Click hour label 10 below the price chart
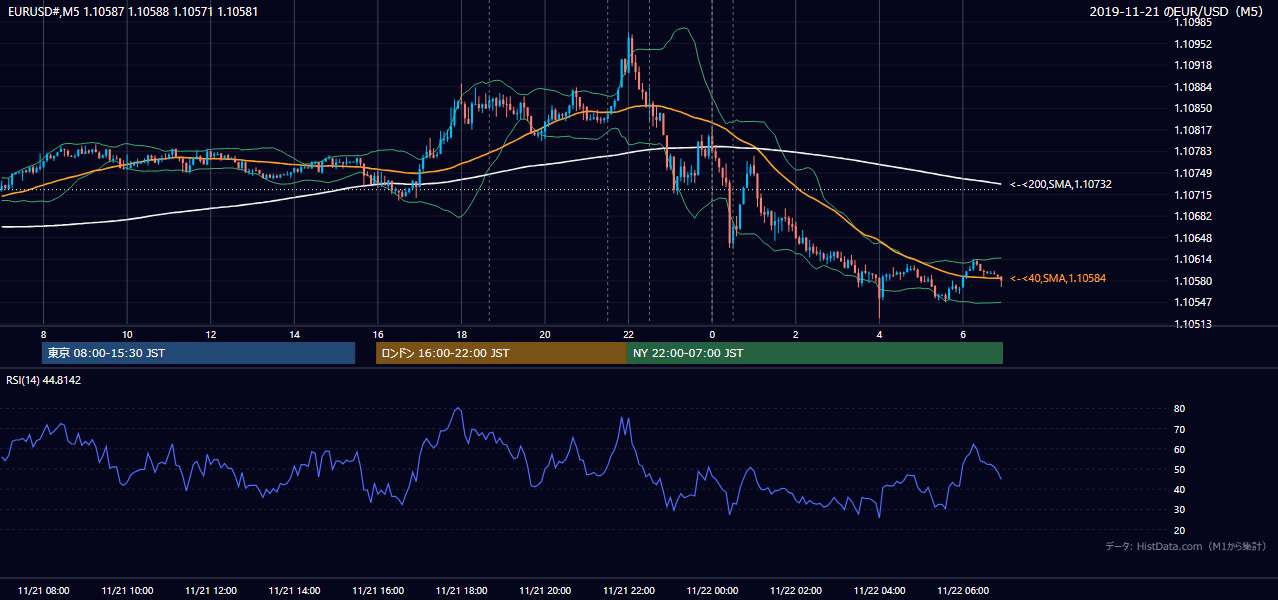Screen dimensions: 1278x600 point(127,334)
